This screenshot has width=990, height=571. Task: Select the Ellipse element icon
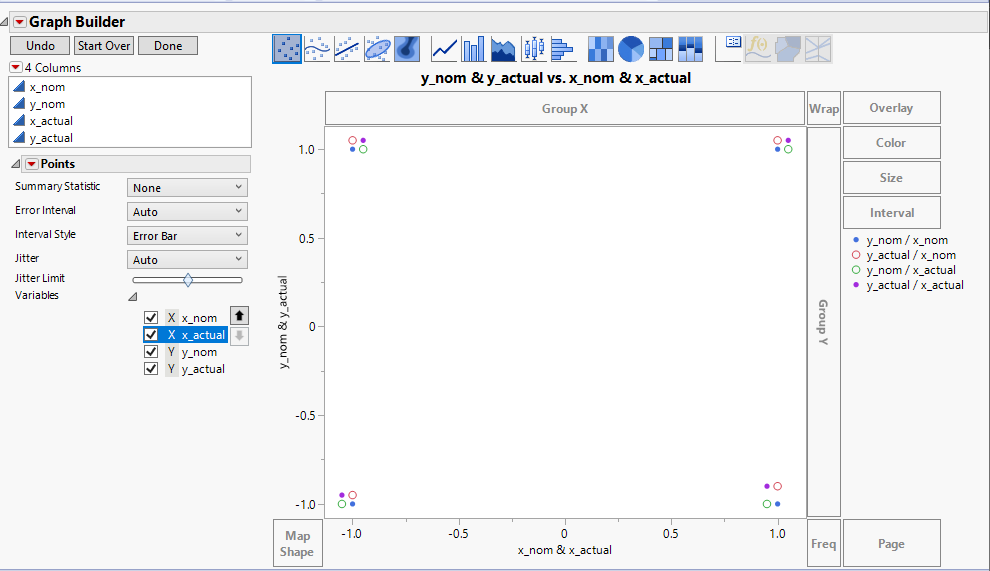(x=377, y=49)
